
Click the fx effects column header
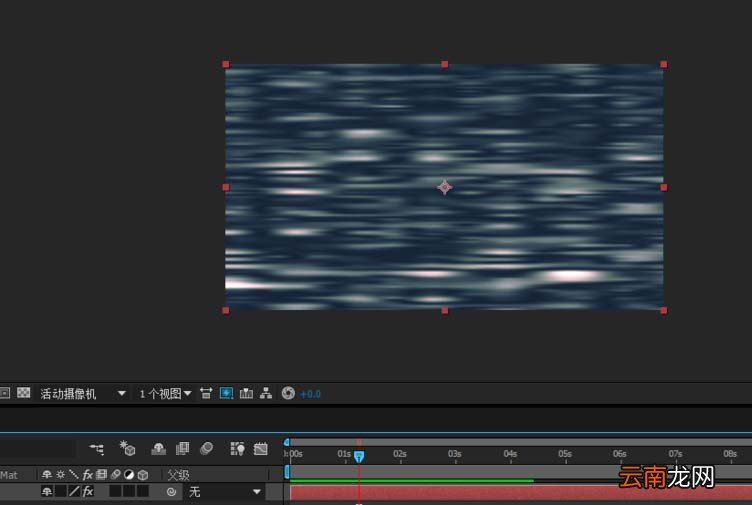tap(87, 475)
